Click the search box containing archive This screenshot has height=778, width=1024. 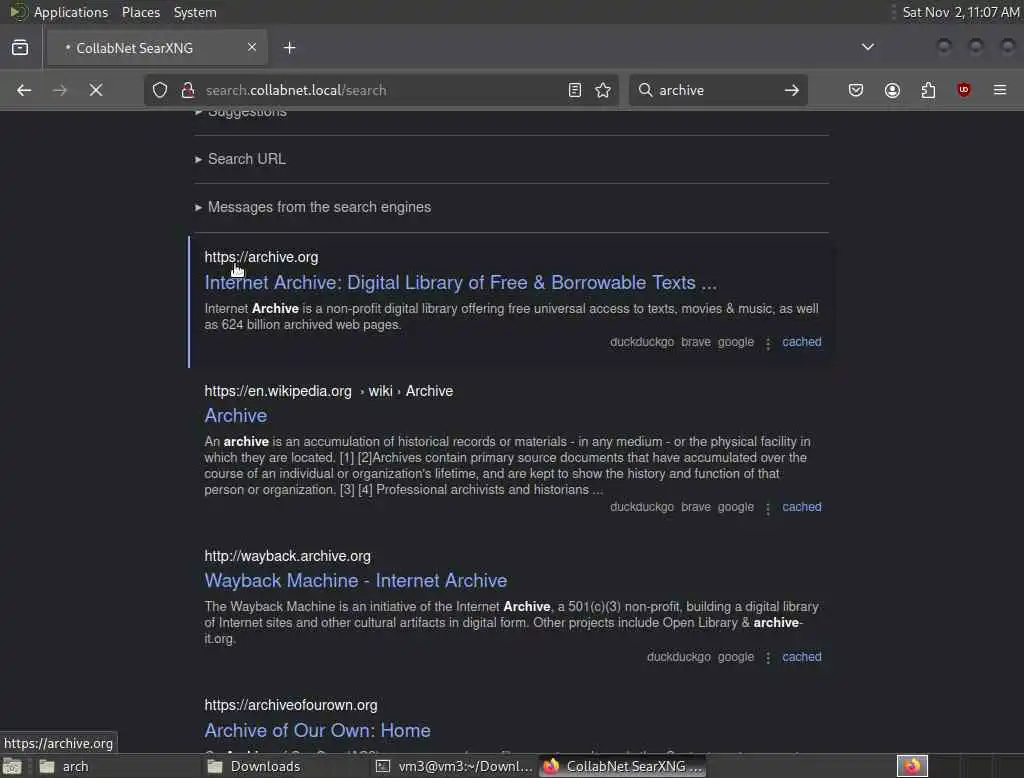(x=717, y=90)
